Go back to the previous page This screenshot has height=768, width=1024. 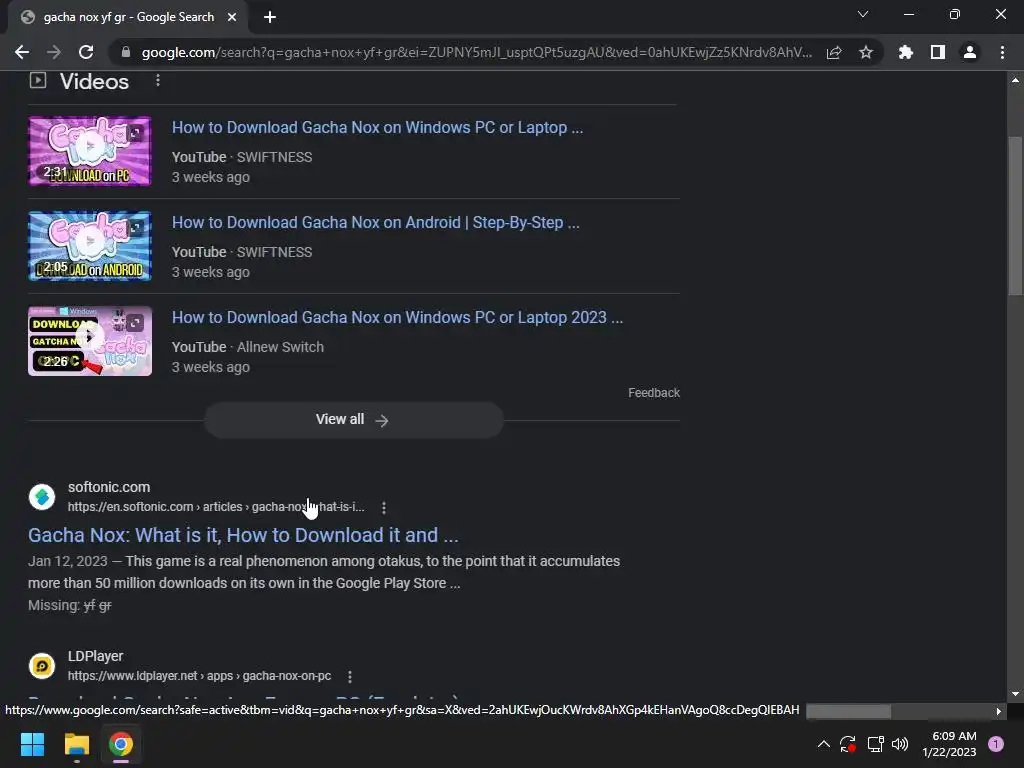click(x=22, y=52)
